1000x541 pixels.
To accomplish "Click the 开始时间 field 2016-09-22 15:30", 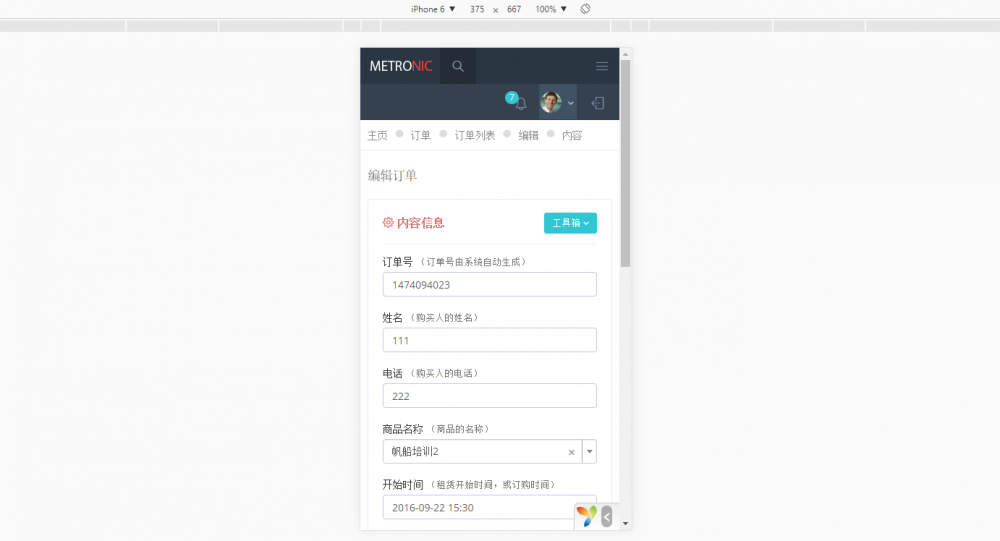I will coord(489,507).
